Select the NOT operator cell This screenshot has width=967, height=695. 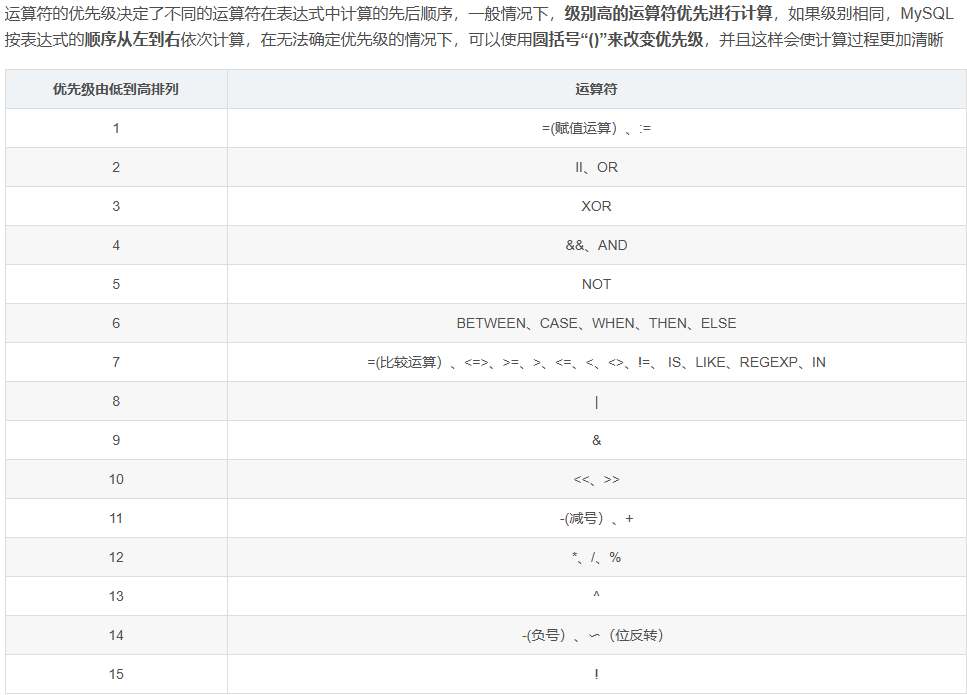(596, 284)
